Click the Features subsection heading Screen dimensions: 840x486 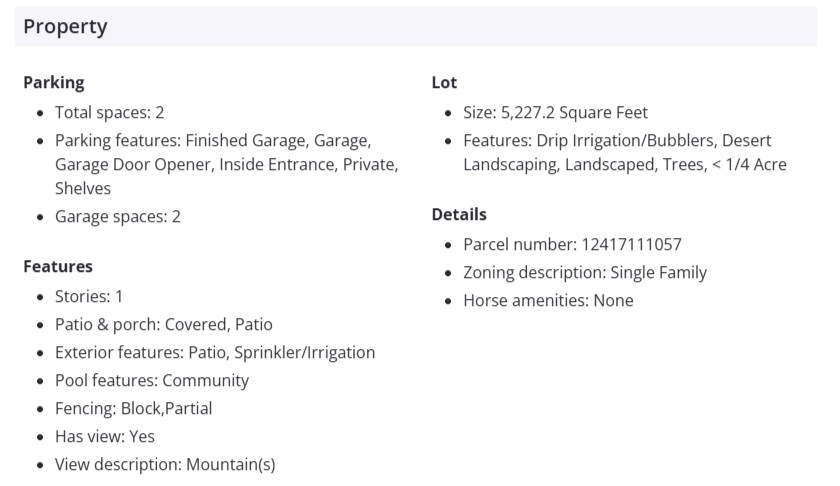point(58,266)
